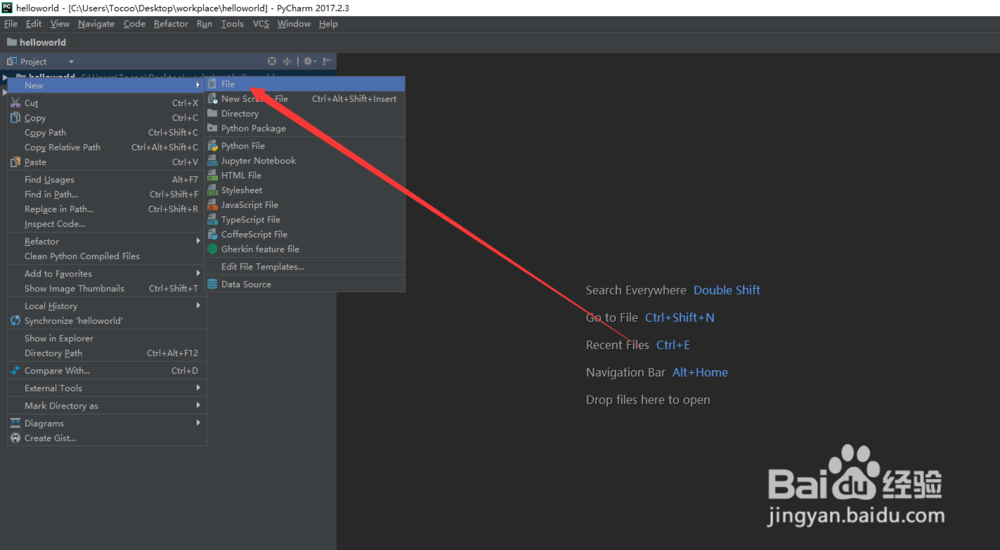The image size is (1000, 550).
Task: Expand the External Tools submenu arrow
Action: click(198, 388)
